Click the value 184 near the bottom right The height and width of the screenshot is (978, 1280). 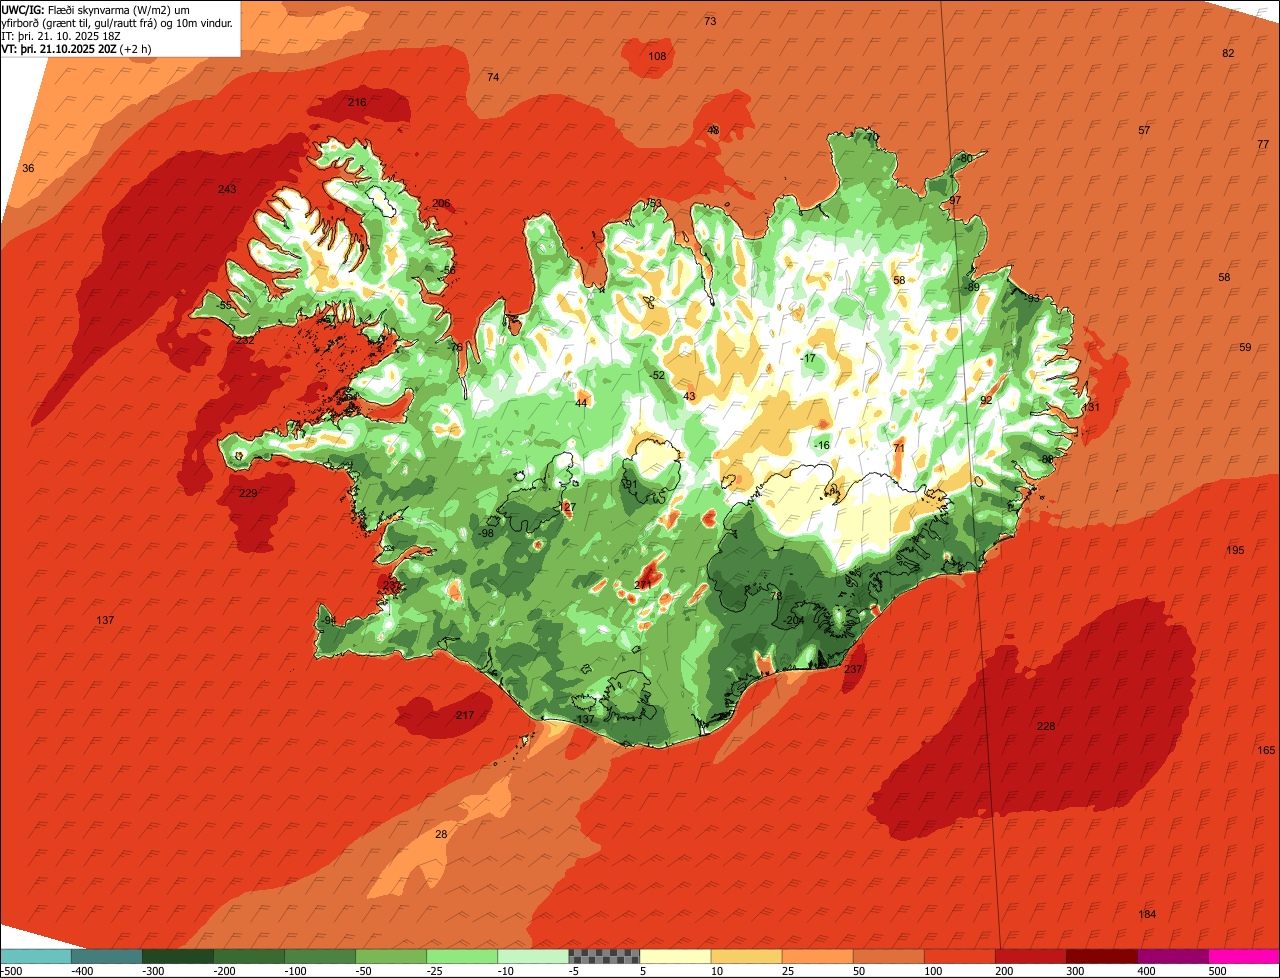coord(1148,915)
